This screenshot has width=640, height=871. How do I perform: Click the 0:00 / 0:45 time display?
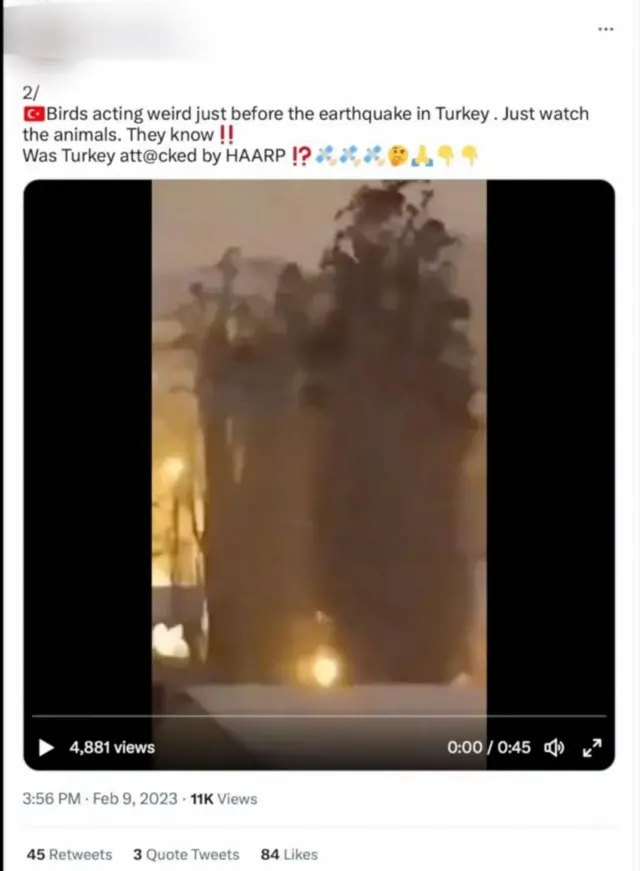pyautogui.click(x=489, y=748)
